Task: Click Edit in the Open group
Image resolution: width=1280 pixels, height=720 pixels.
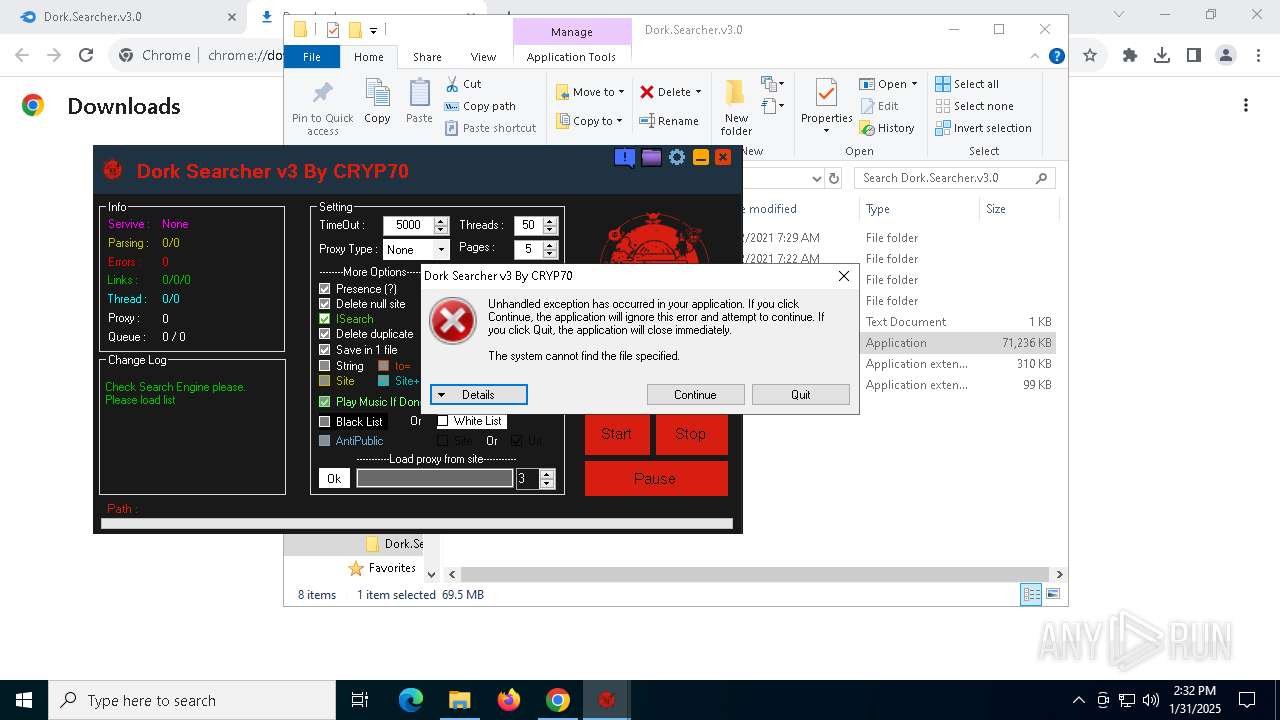Action: point(879,106)
